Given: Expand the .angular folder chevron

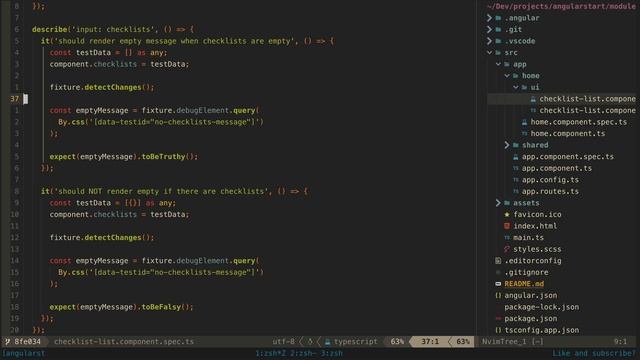Looking at the screenshot, I should [489, 18].
